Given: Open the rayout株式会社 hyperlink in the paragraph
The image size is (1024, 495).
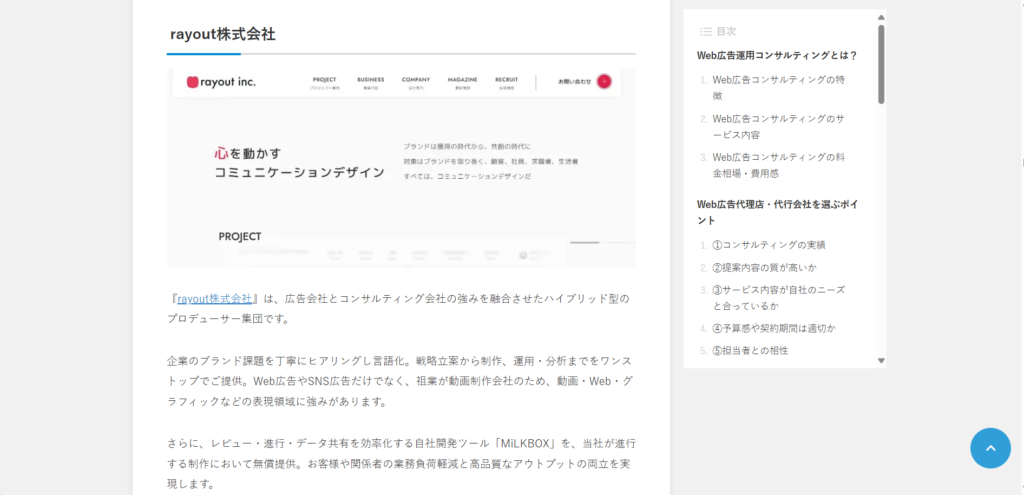Looking at the screenshot, I should [215, 298].
